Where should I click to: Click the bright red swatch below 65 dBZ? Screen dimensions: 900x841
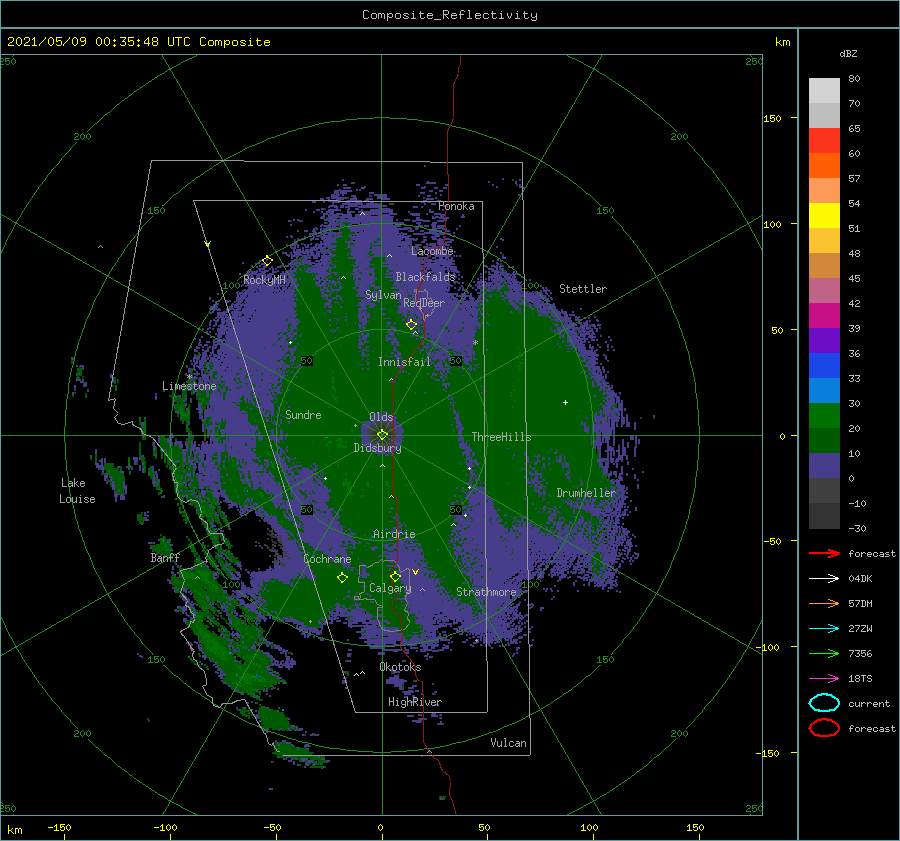[824, 141]
